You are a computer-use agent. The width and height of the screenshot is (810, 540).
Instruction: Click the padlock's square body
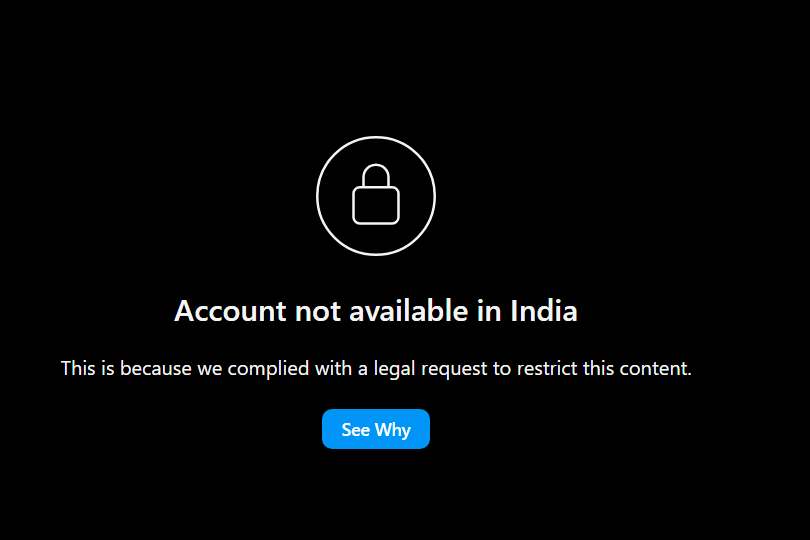pos(376,206)
